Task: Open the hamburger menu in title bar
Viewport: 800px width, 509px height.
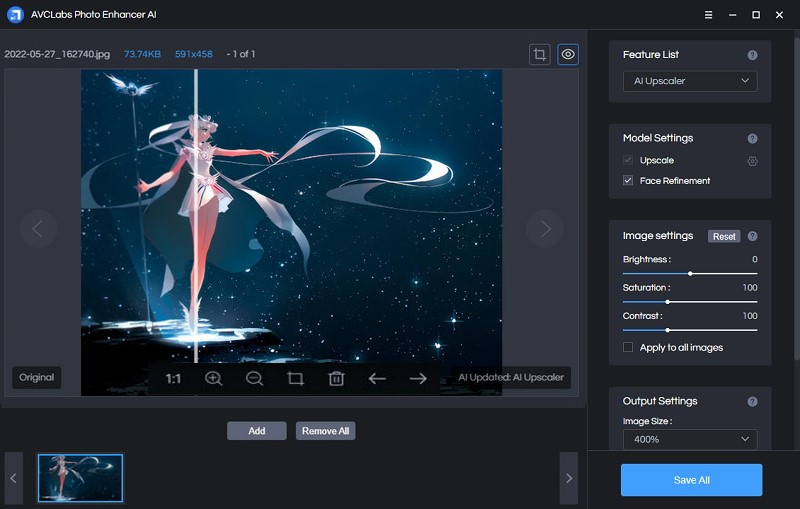Action: (708, 15)
